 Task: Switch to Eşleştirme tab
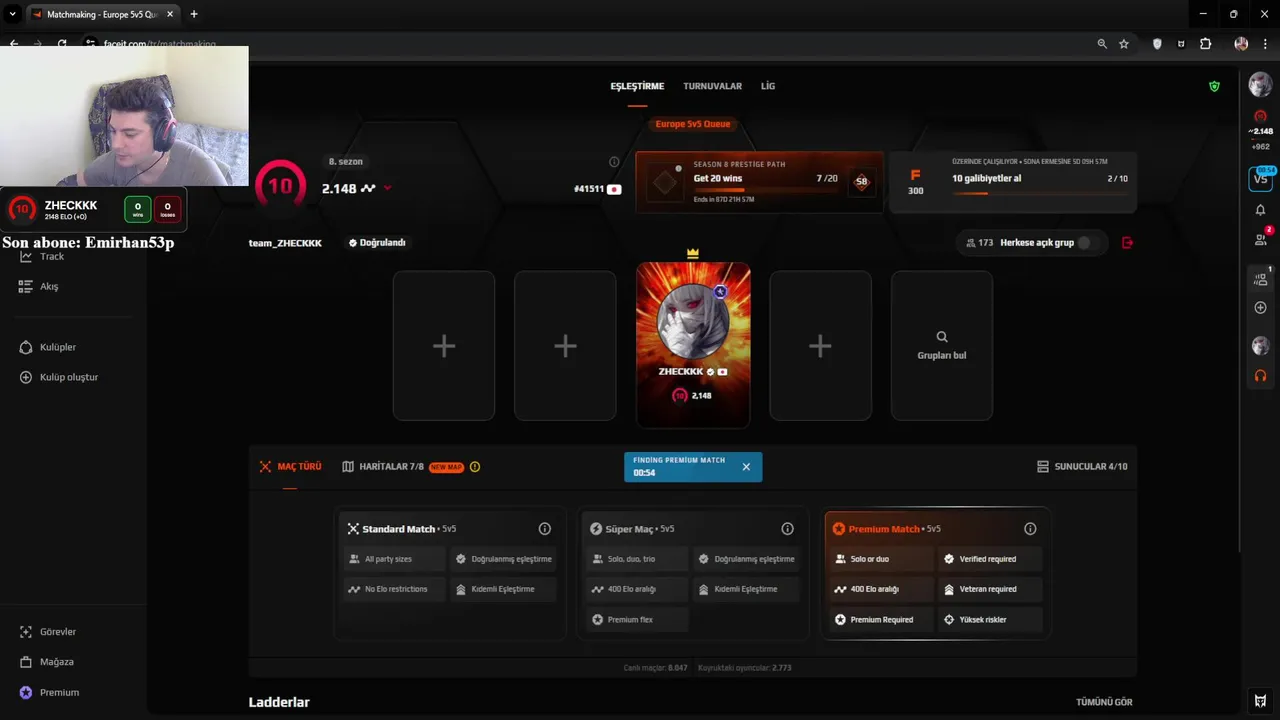(637, 86)
